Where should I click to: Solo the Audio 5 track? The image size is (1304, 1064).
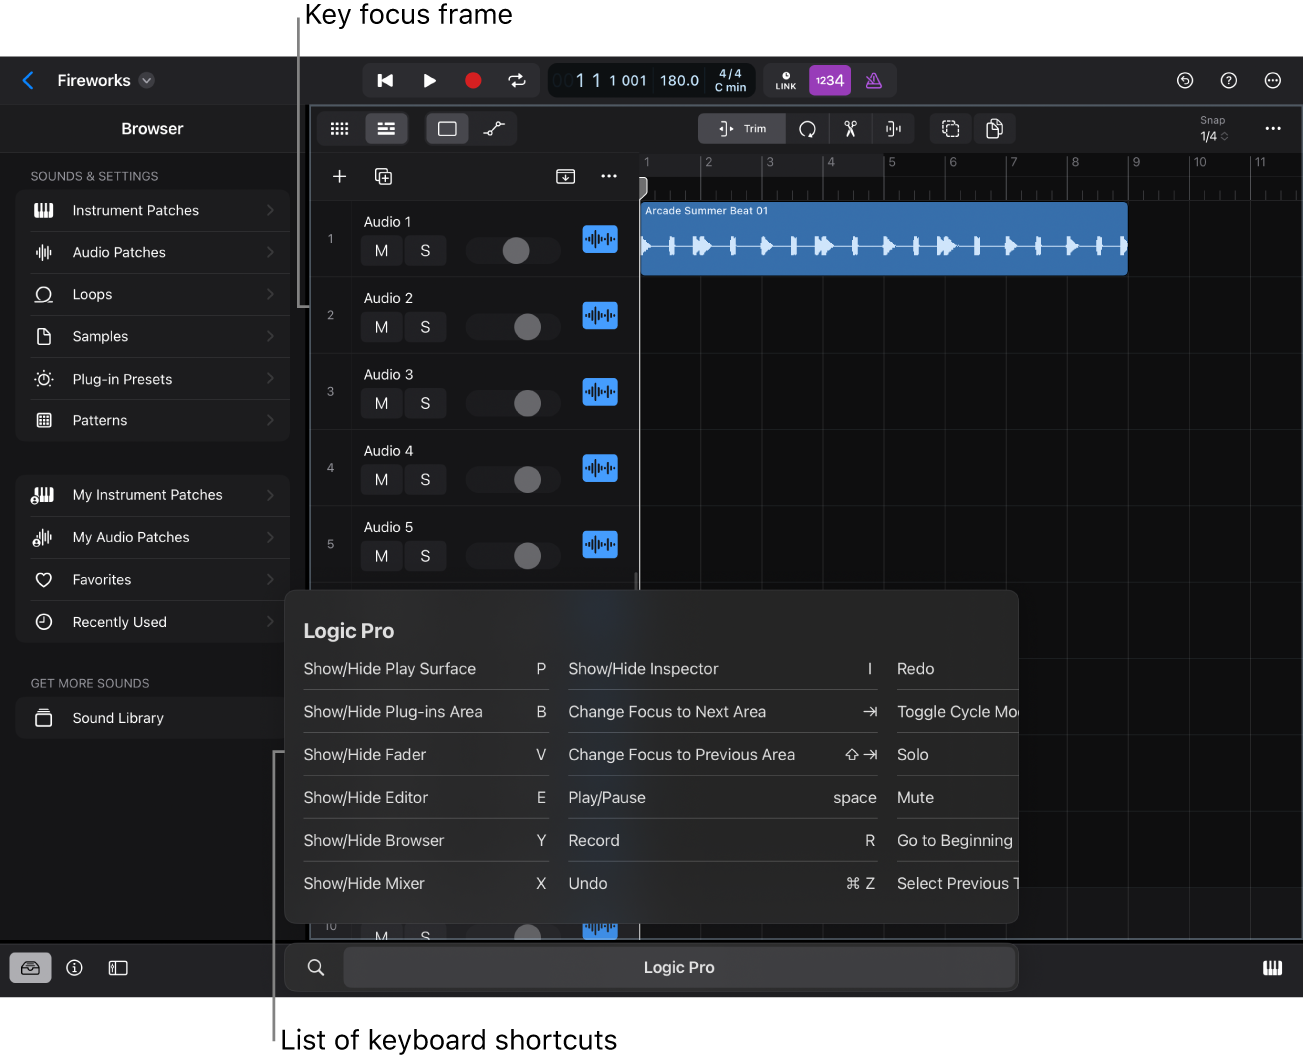[x=425, y=556]
